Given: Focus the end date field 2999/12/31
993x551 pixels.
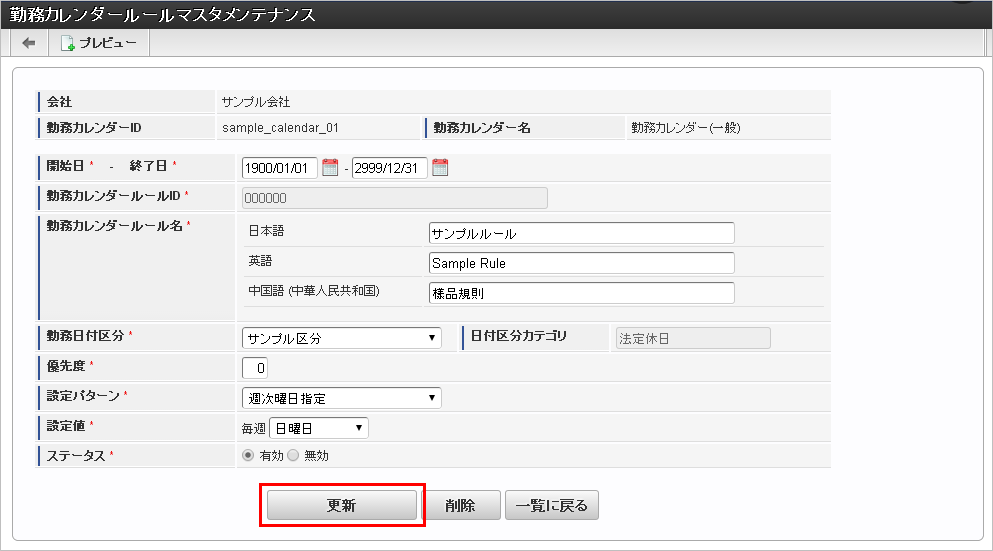Looking at the screenshot, I should click(389, 168).
